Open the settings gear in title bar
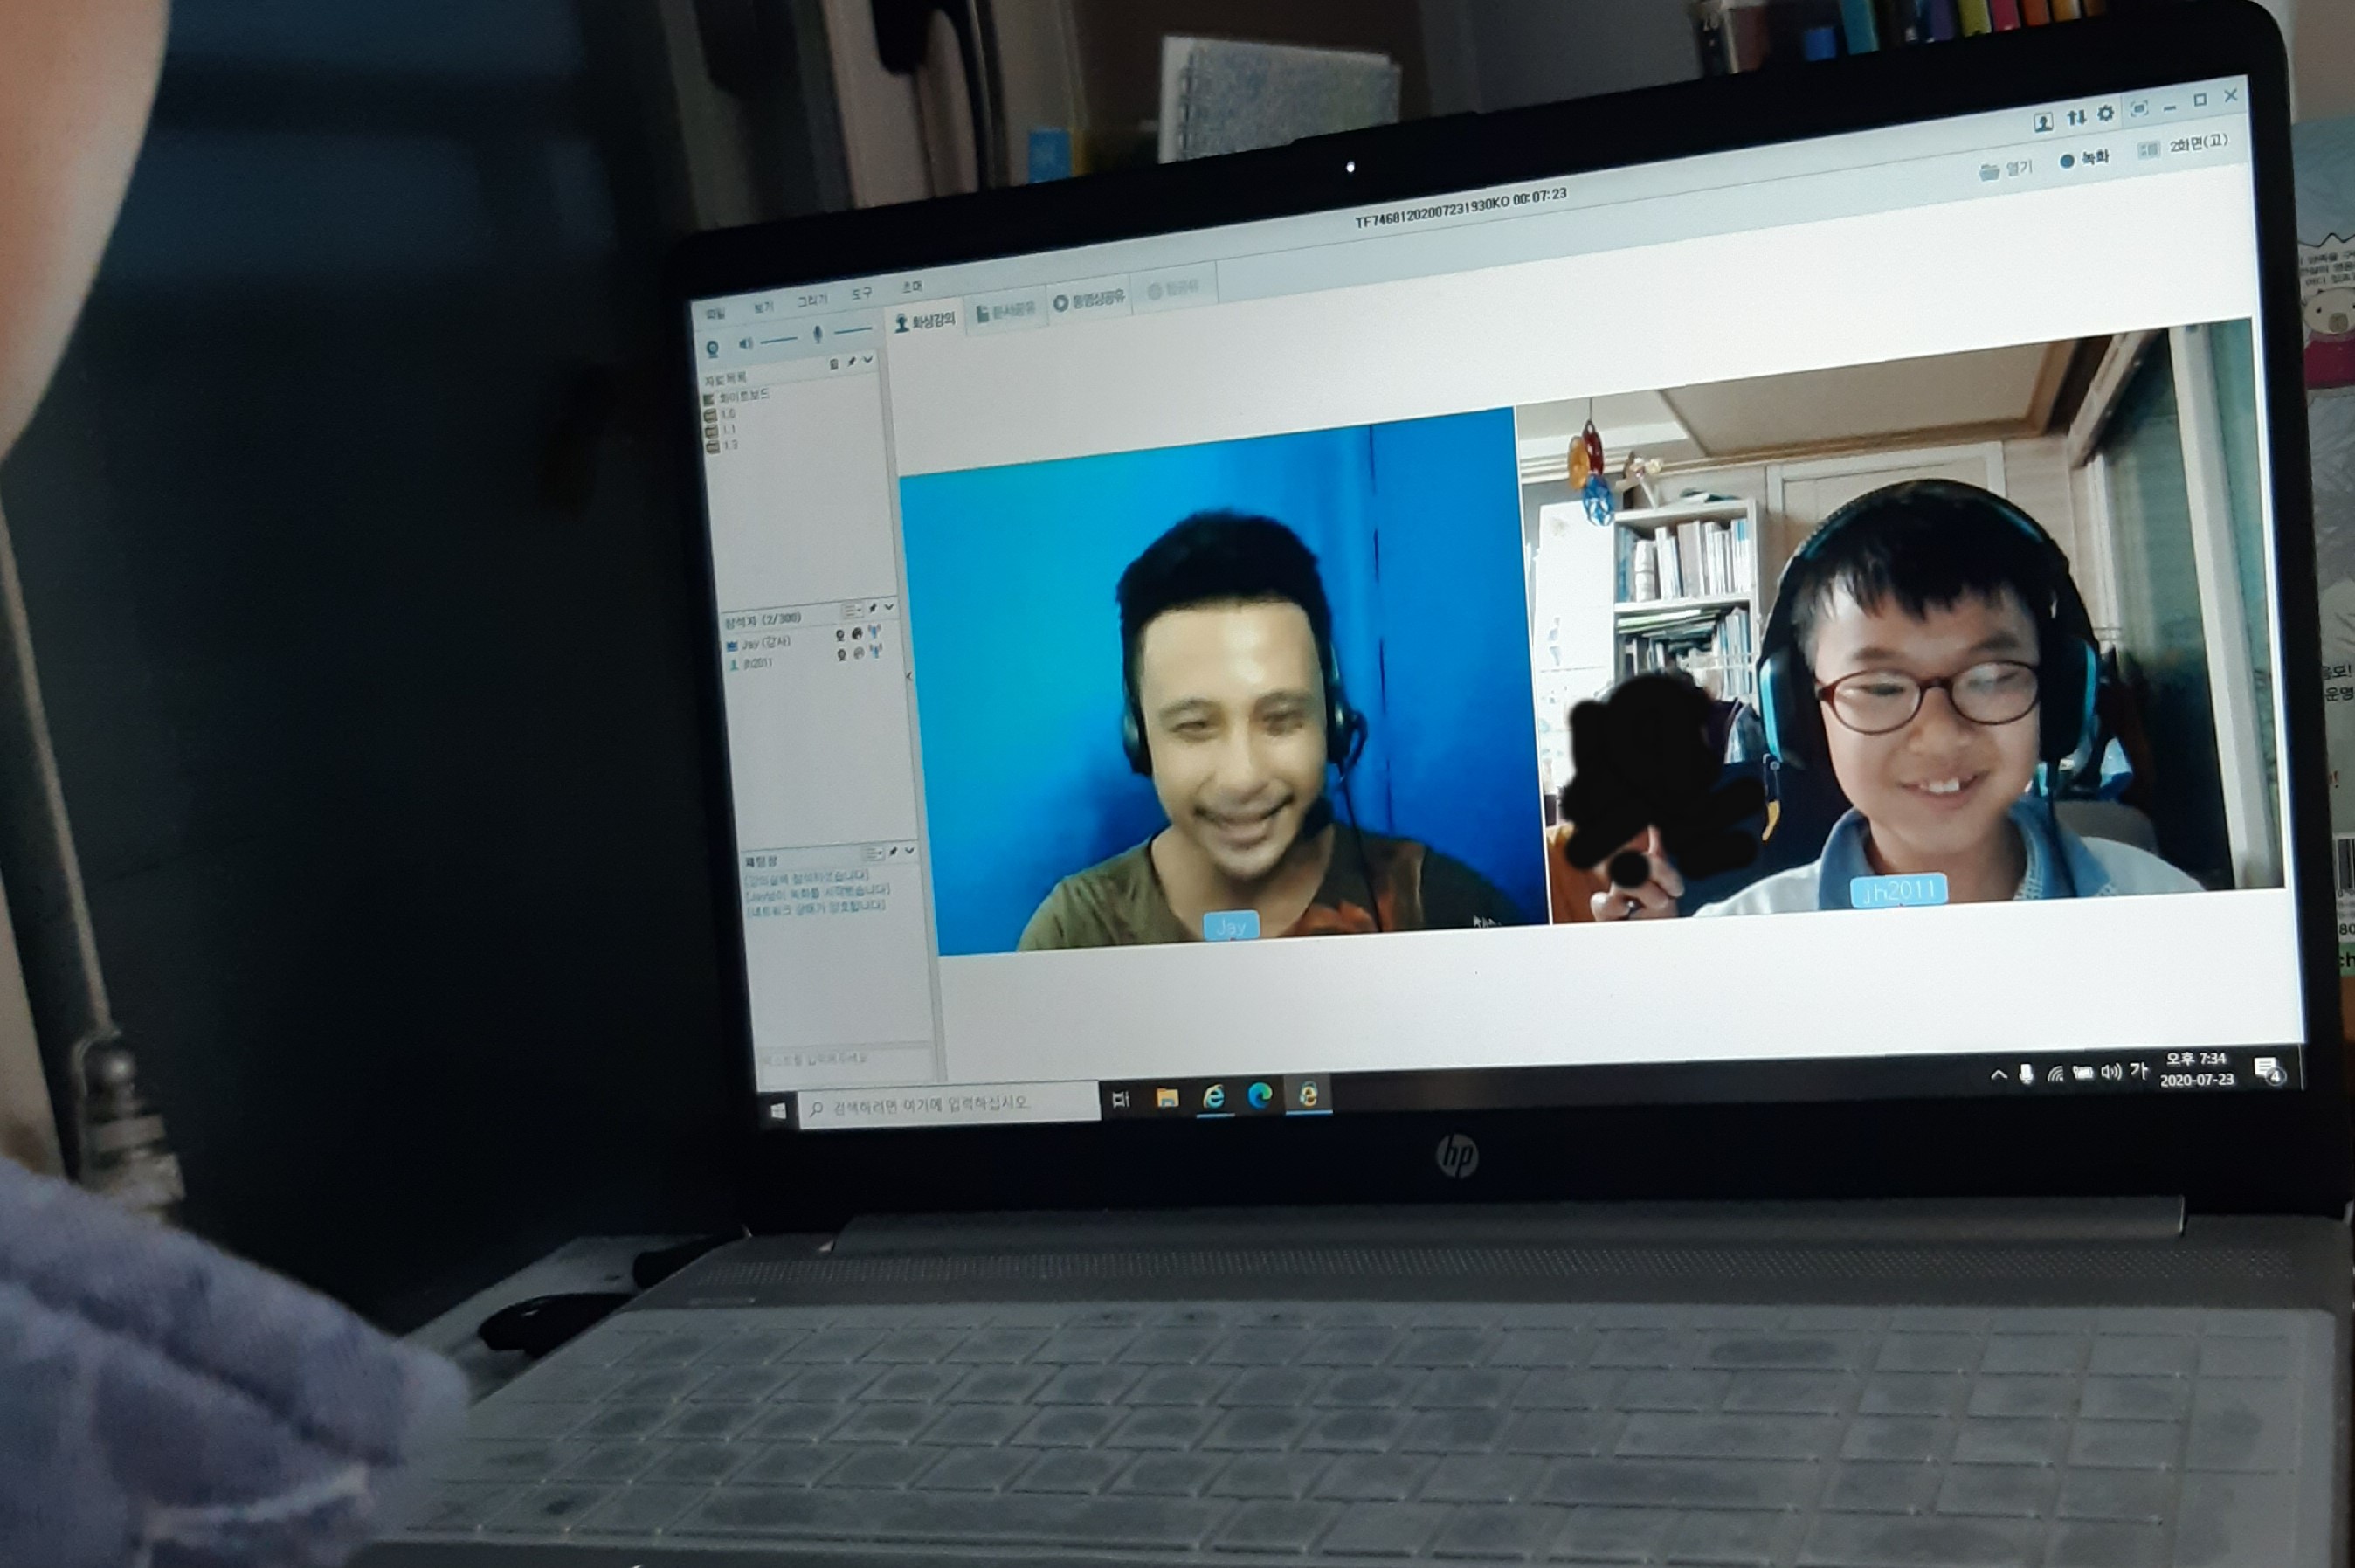This screenshot has width=2355, height=1568. click(x=2106, y=114)
